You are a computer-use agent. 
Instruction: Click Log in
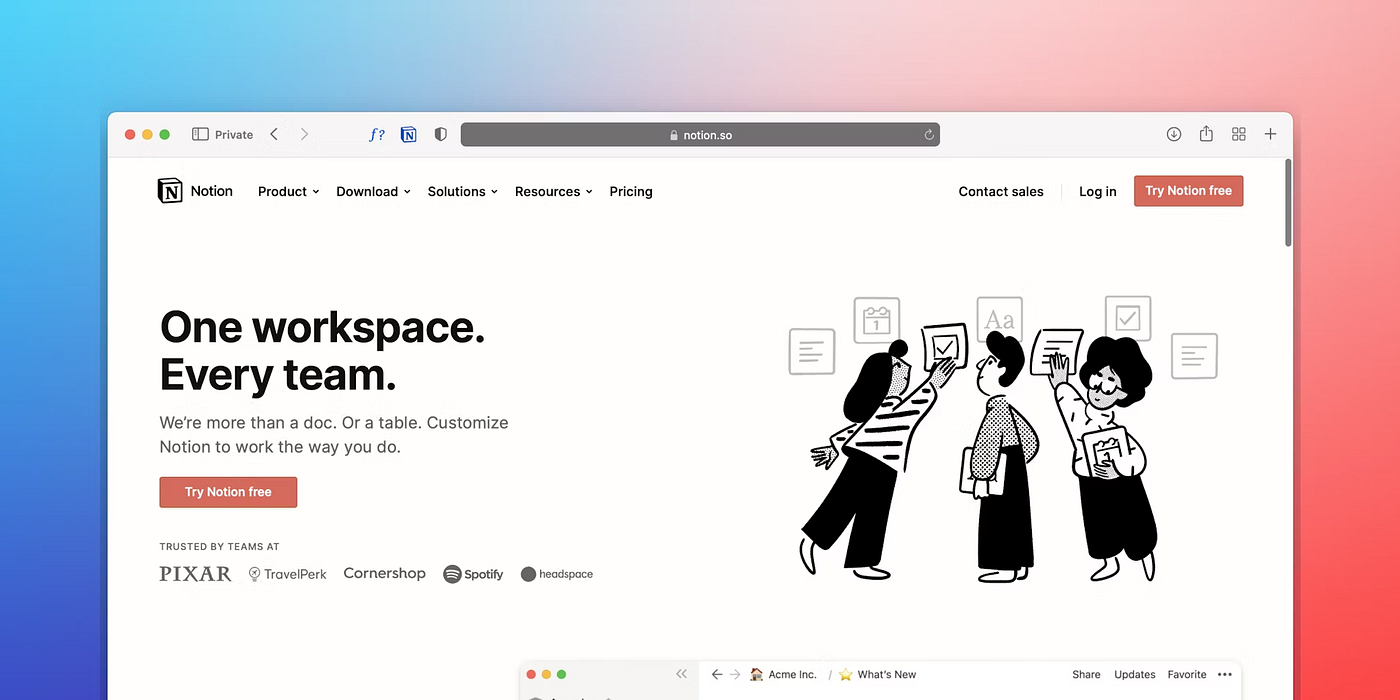coord(1098,191)
